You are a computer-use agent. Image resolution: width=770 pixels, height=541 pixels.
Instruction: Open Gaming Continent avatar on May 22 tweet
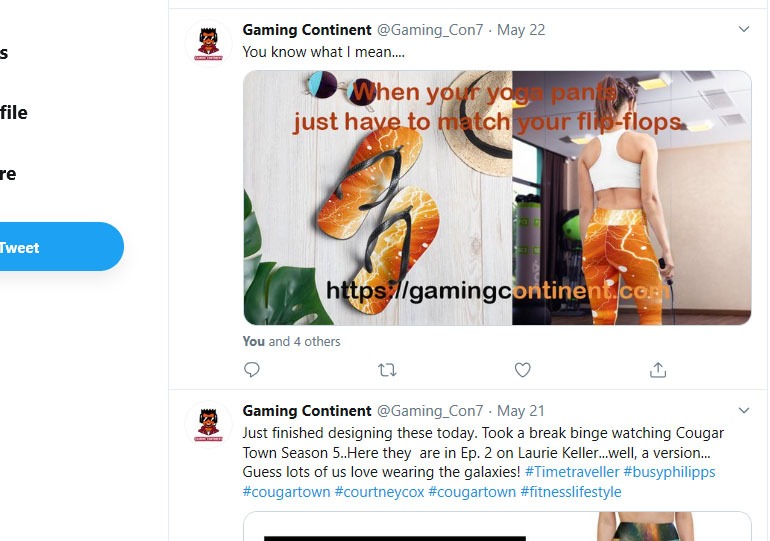(208, 43)
